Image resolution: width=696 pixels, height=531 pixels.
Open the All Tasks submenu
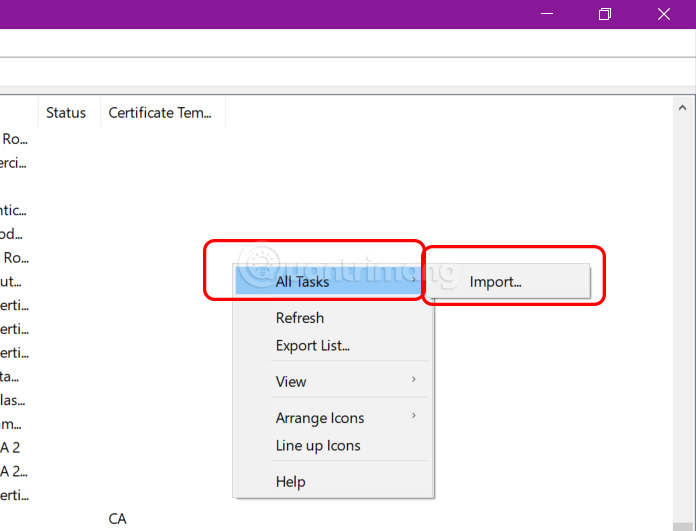coord(328,281)
